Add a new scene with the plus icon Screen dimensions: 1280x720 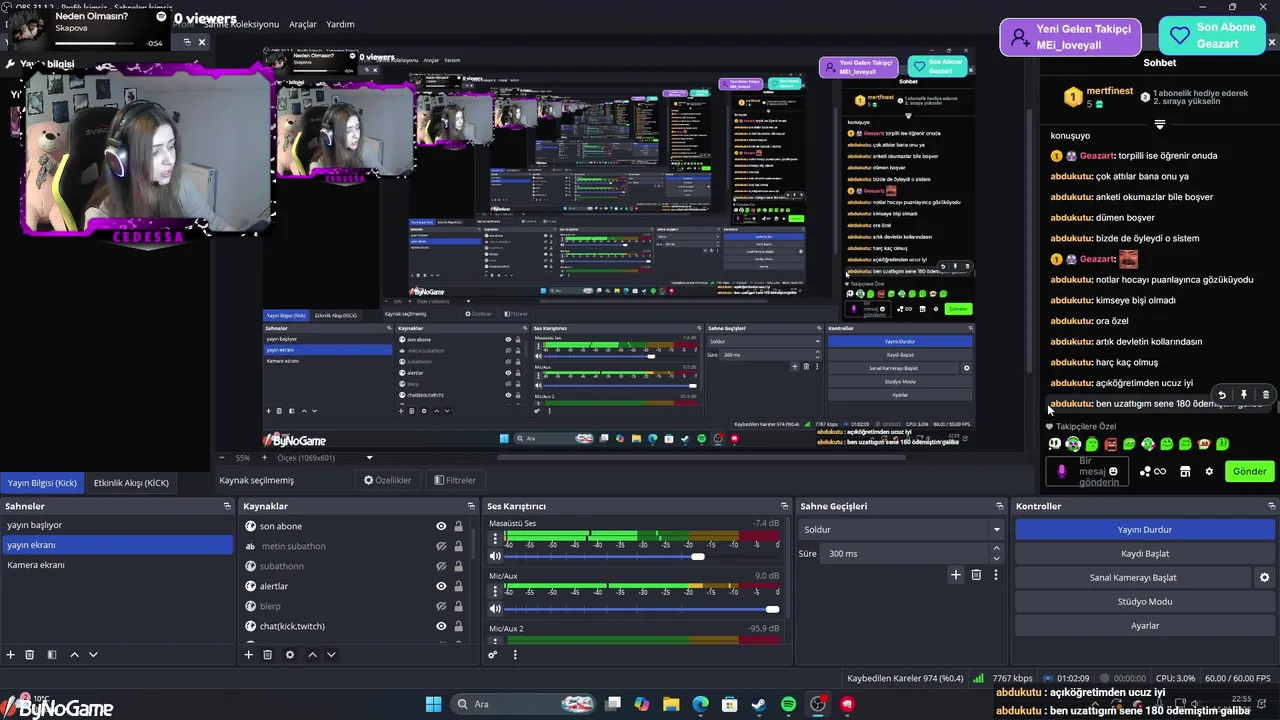[x=11, y=655]
